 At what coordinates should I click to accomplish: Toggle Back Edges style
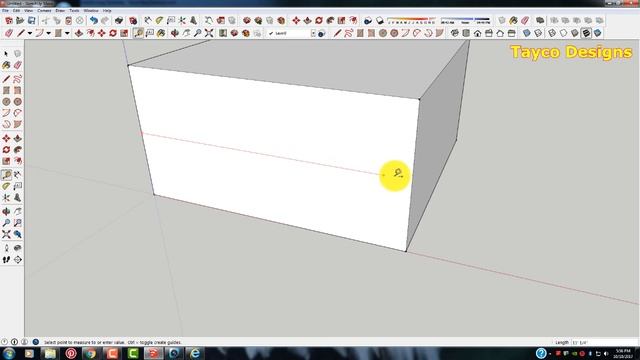coord(538,33)
